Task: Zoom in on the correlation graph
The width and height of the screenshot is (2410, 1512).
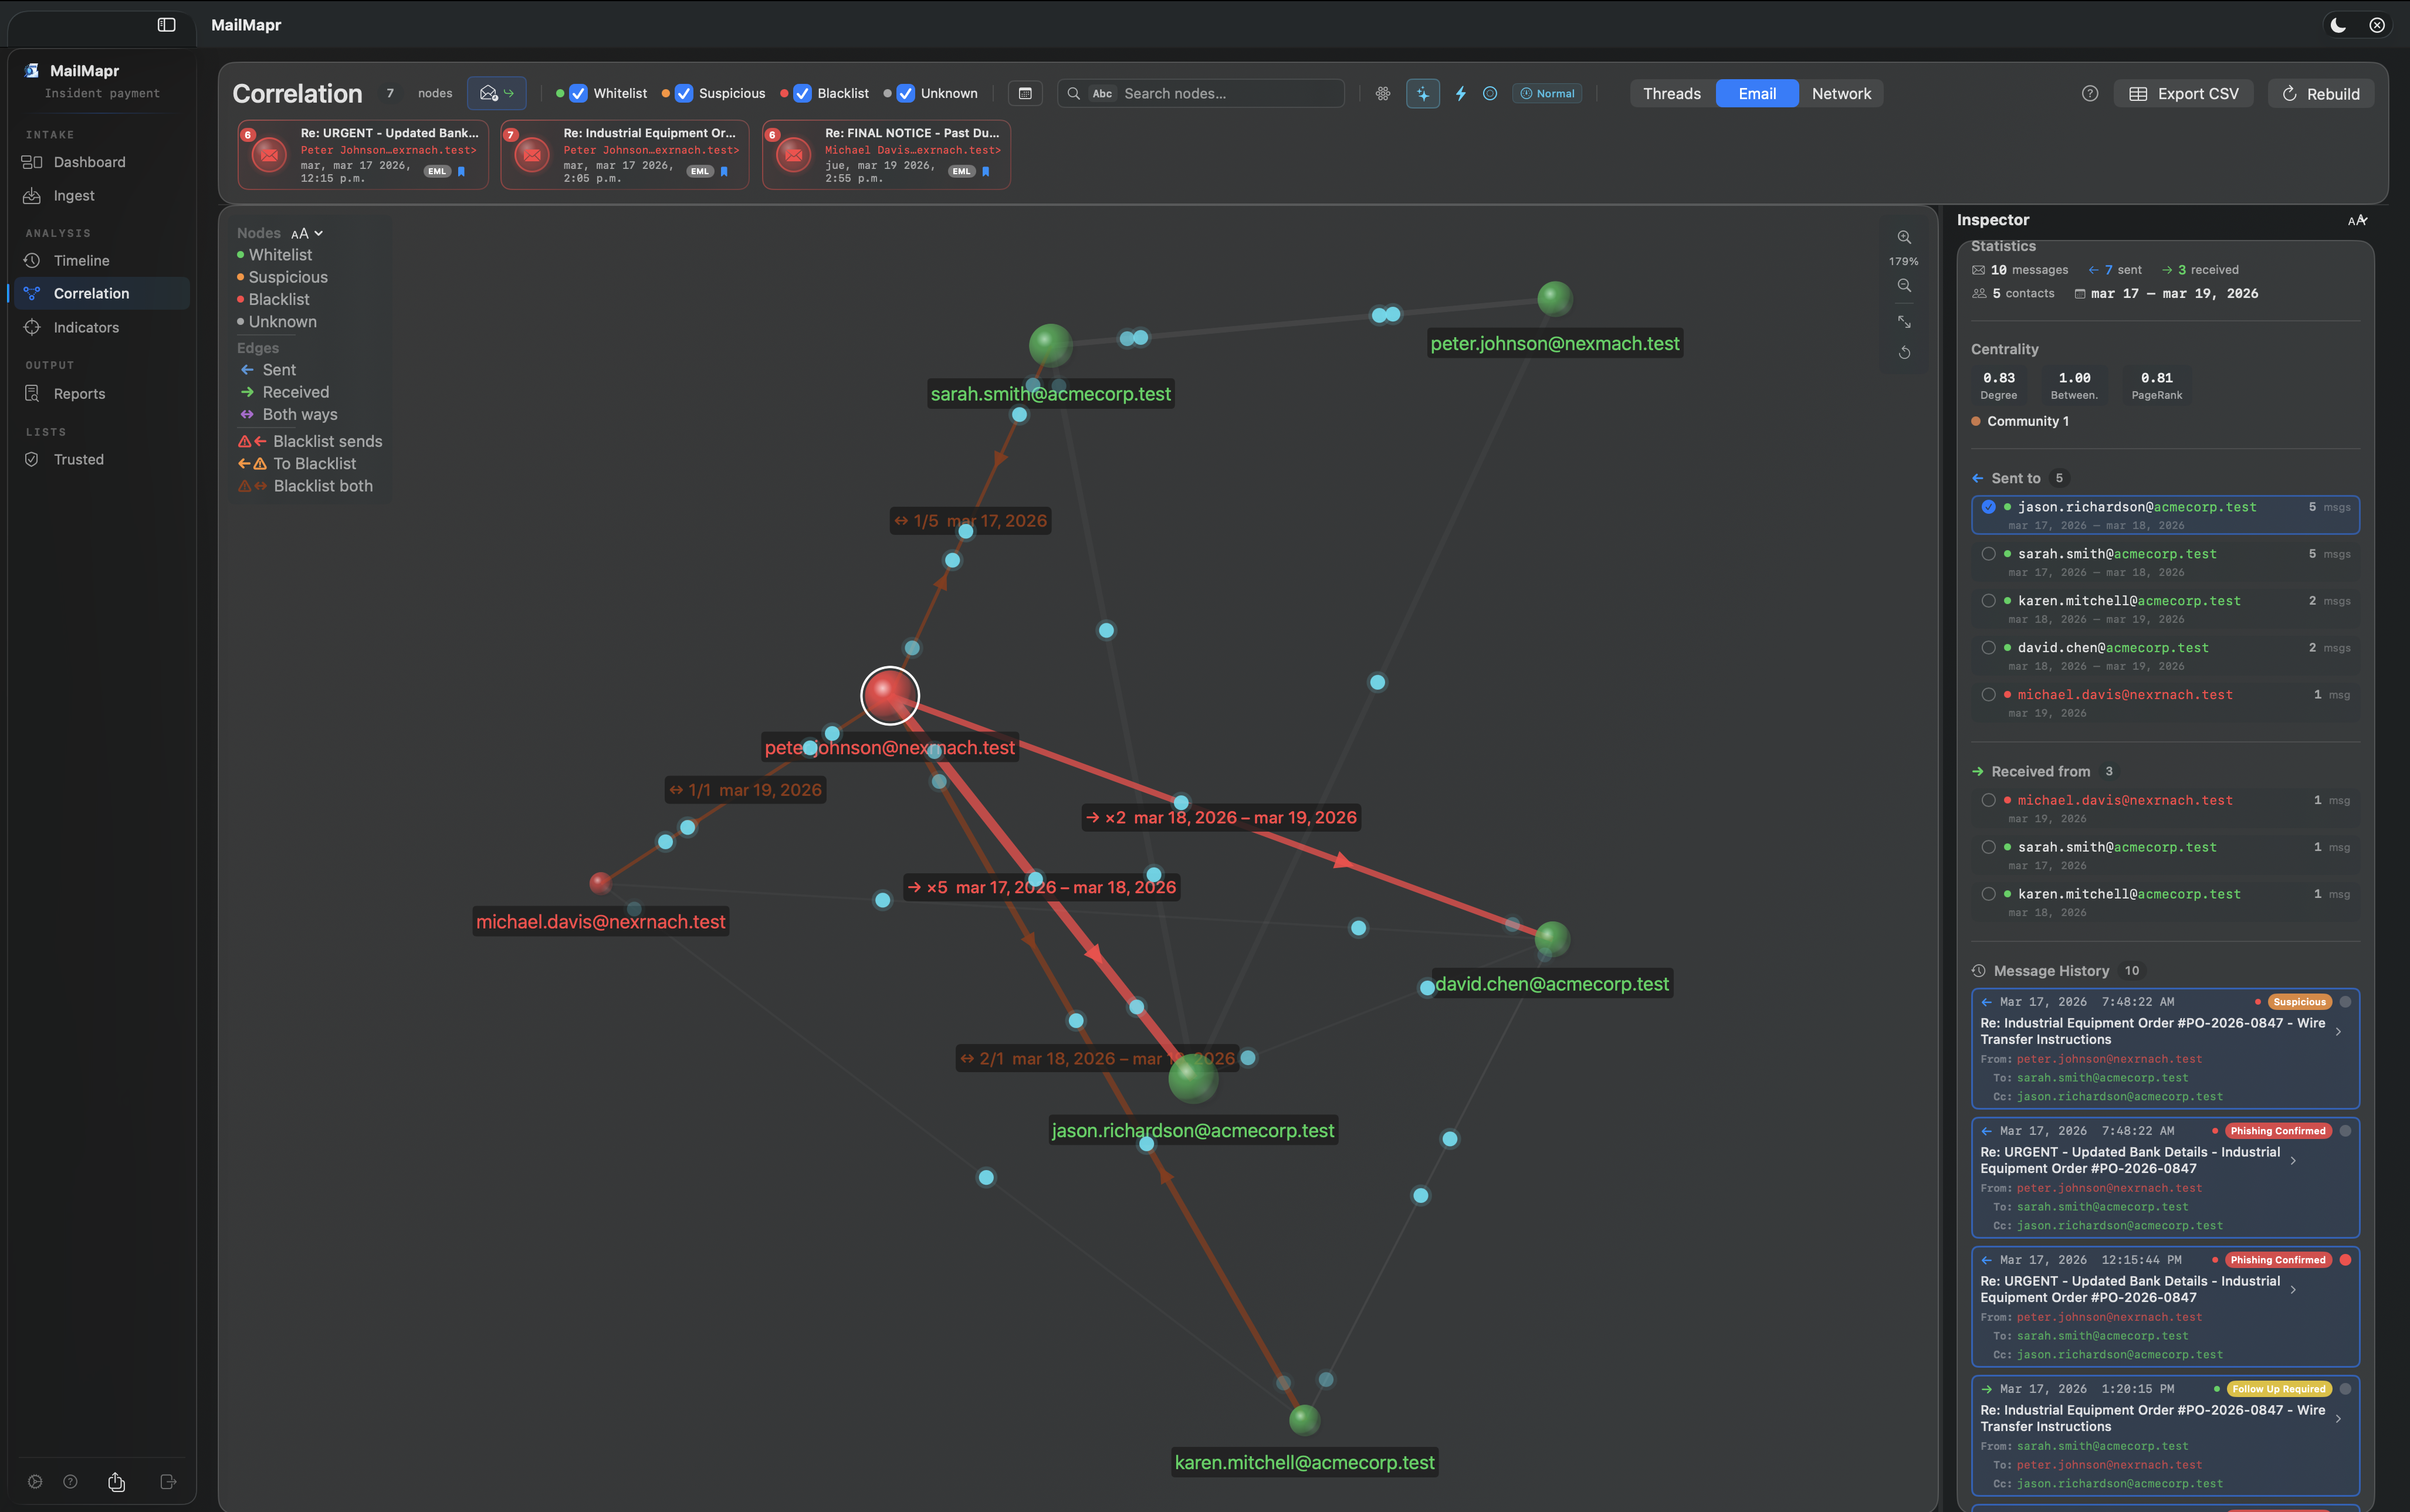Action: [1904, 237]
